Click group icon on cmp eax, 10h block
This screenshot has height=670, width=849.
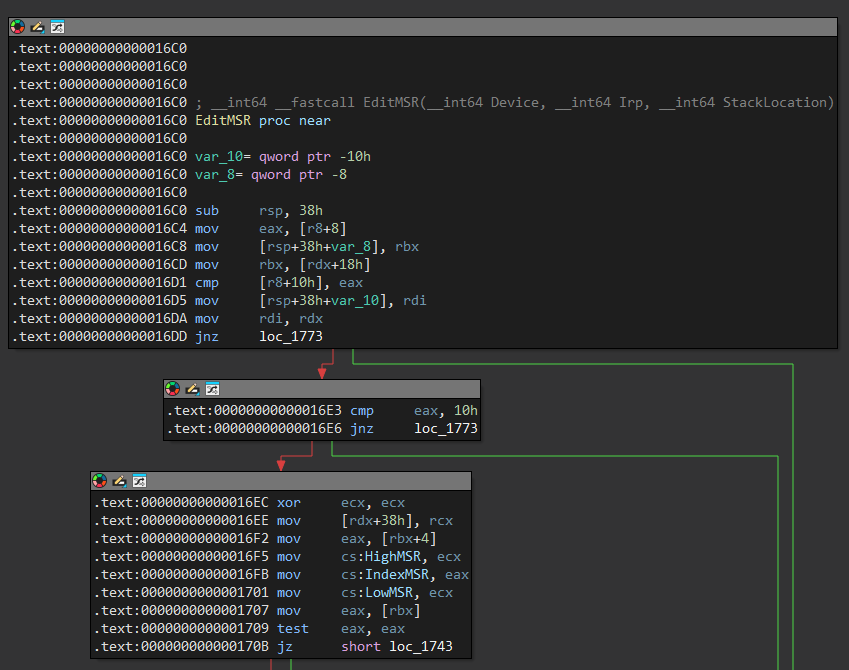tap(212, 389)
